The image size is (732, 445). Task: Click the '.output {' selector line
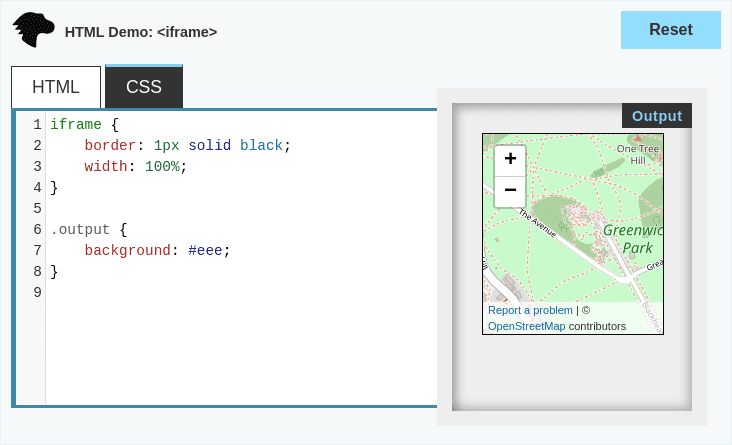pyautogui.click(x=89, y=230)
